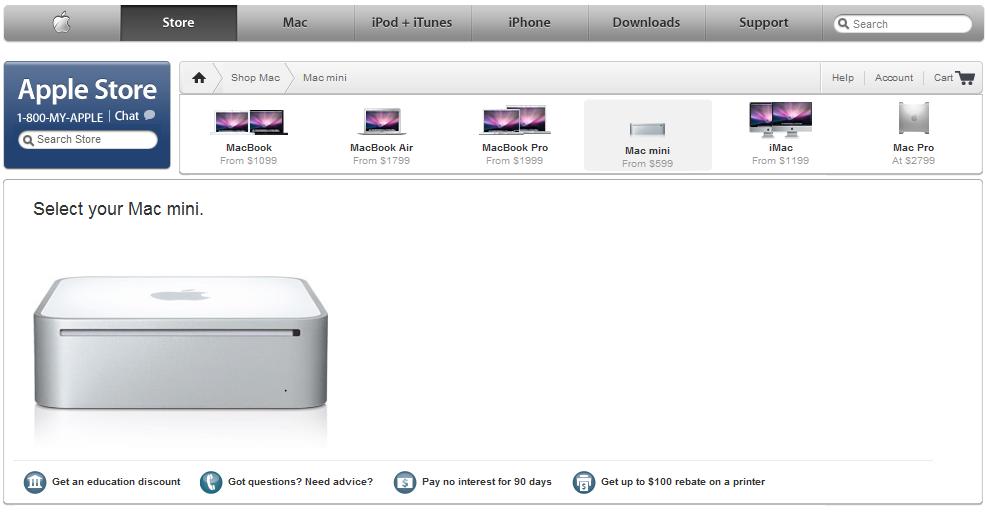Open the Downloads tab

pos(646,23)
